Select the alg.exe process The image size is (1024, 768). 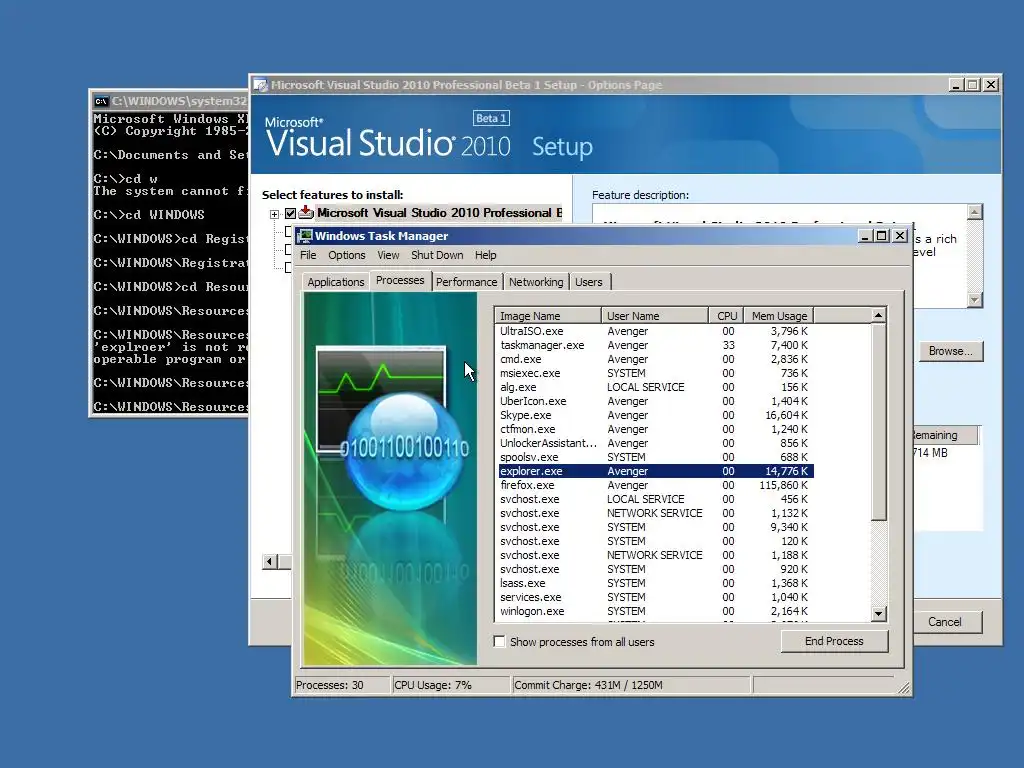click(x=655, y=387)
